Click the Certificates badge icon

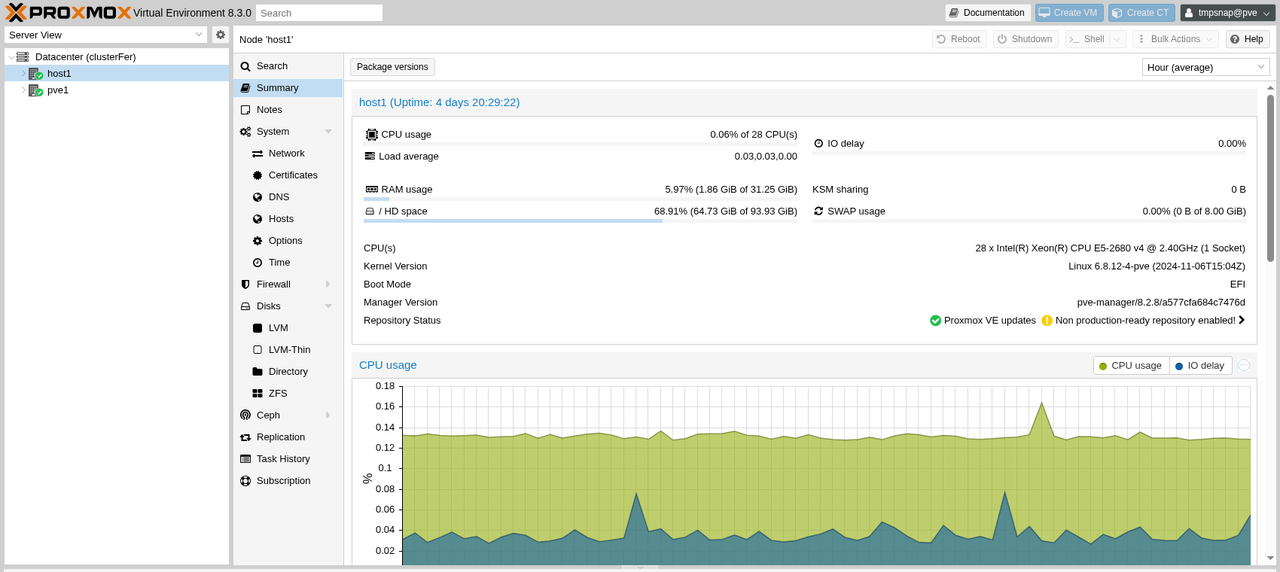(x=258, y=175)
